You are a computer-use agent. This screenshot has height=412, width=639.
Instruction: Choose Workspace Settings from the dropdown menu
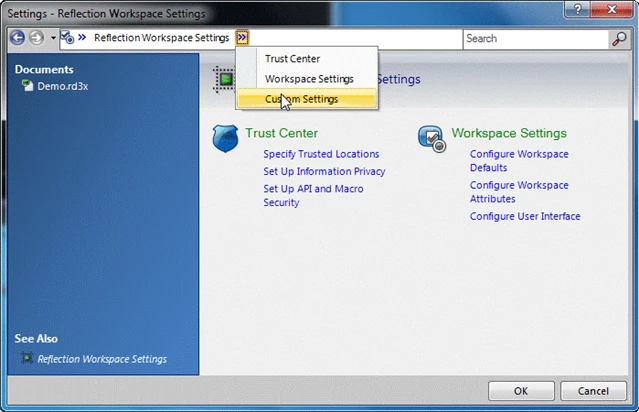point(309,79)
